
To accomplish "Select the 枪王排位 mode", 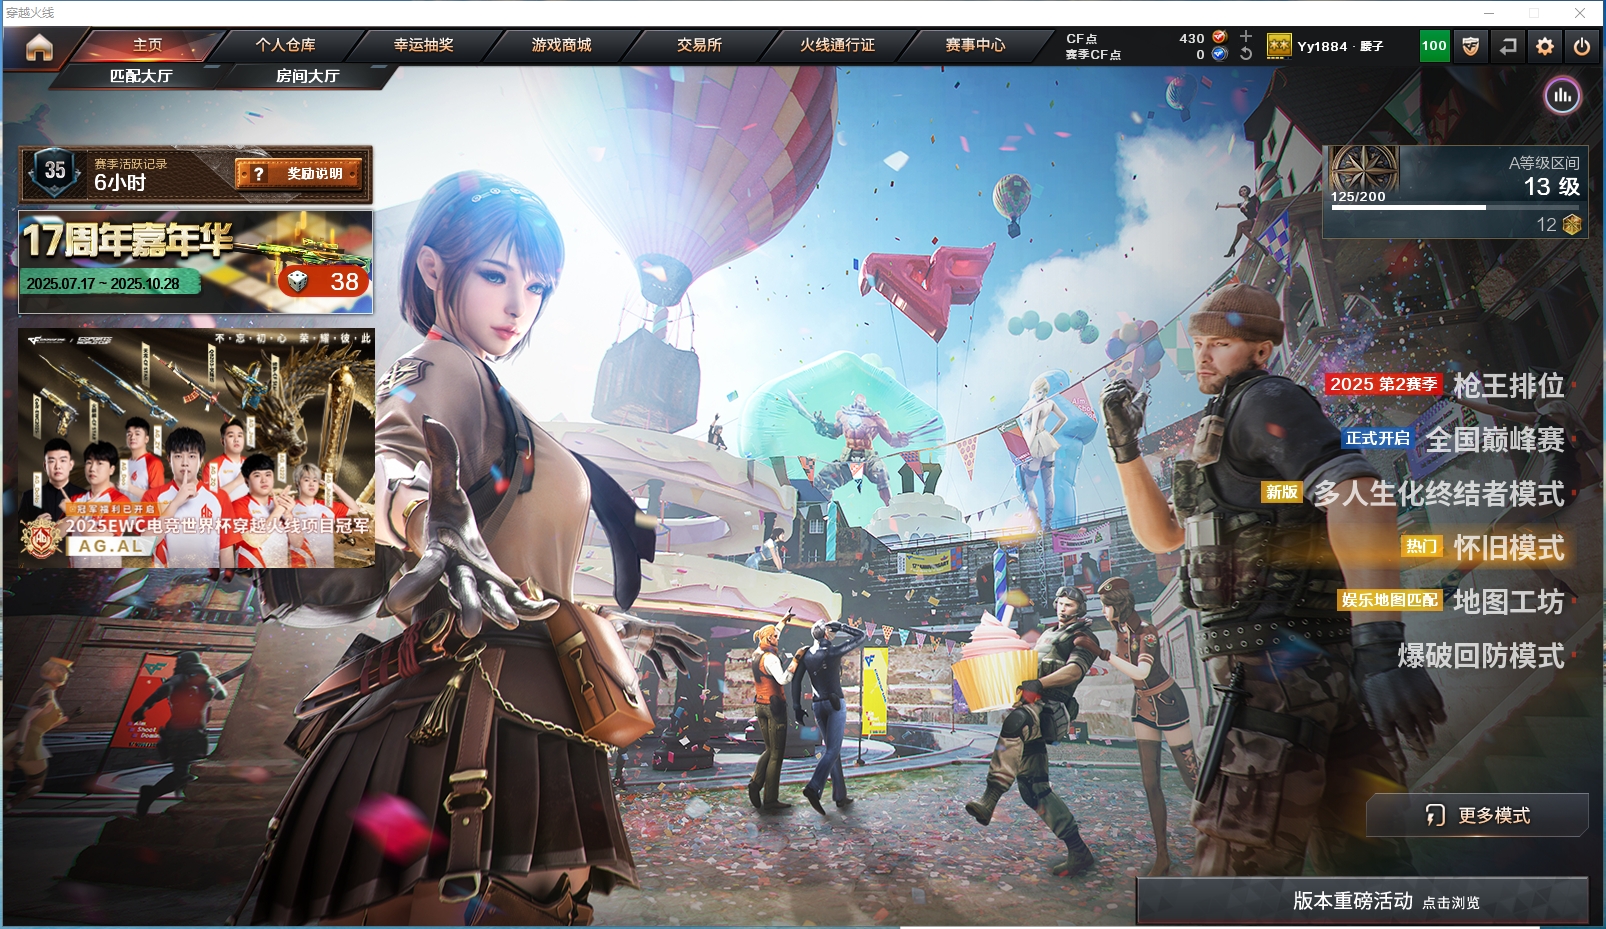I will [x=1508, y=386].
